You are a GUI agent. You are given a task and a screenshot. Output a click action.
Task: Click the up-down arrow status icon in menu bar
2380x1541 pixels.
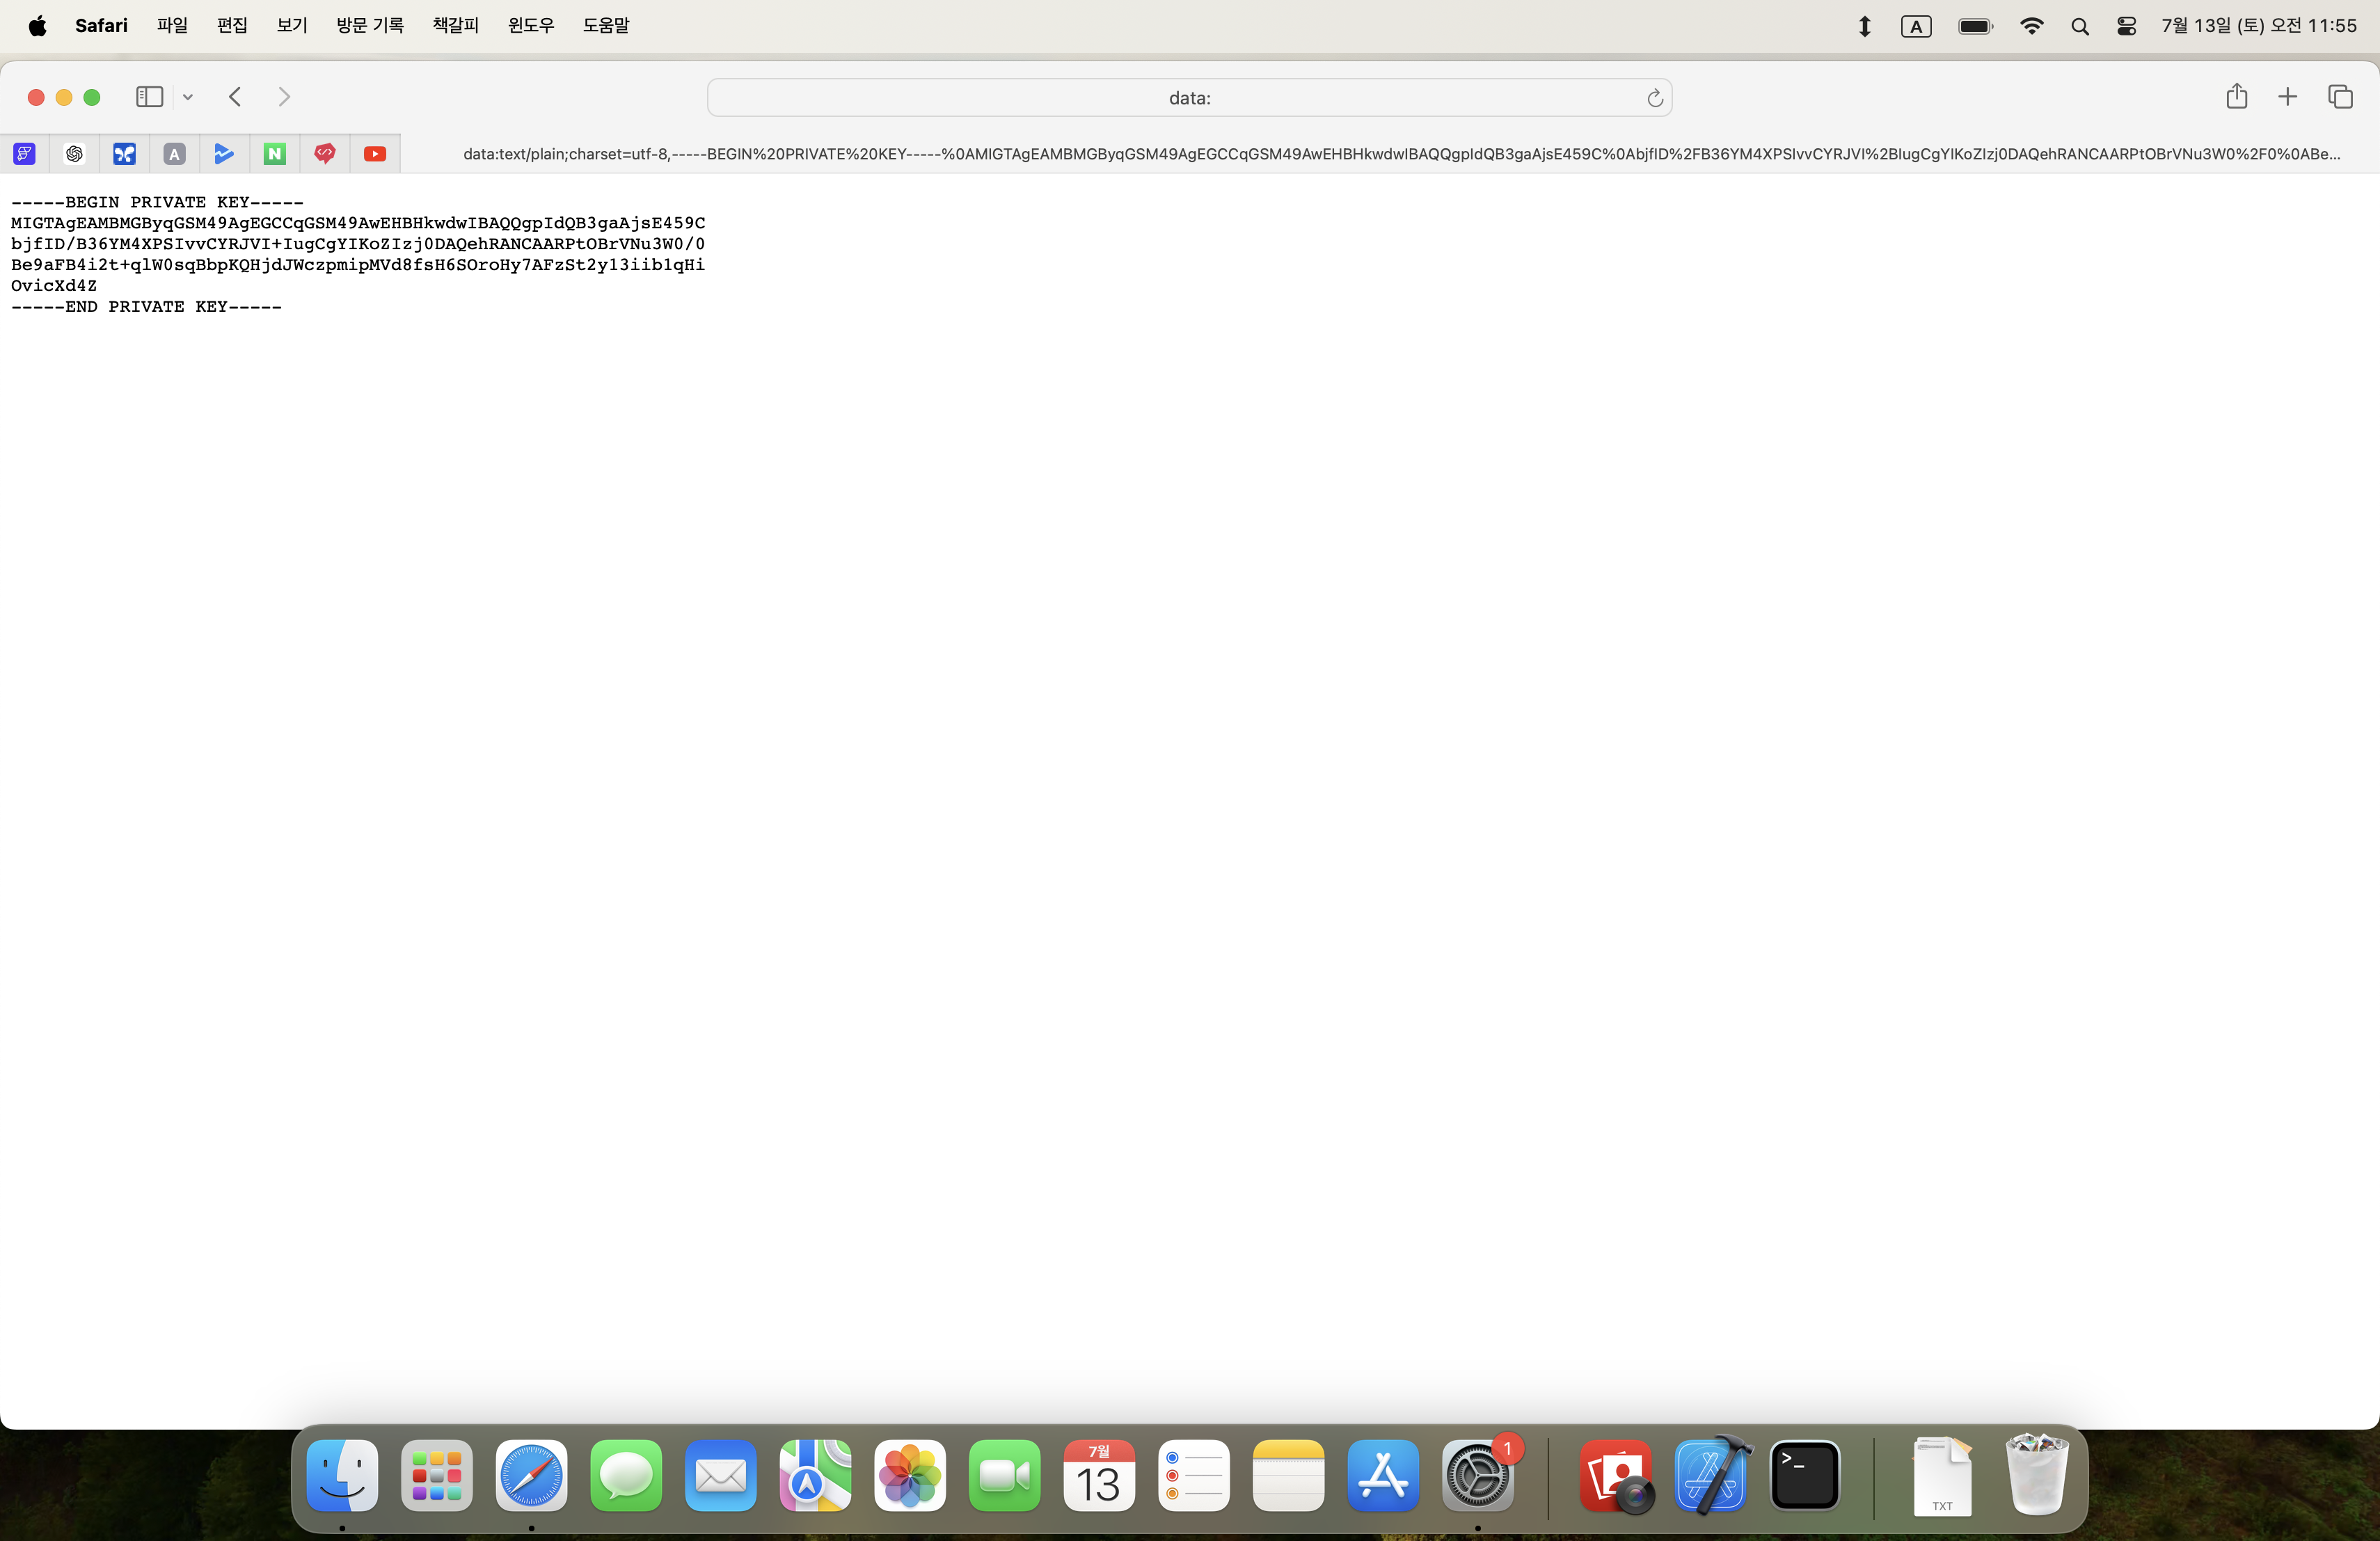[x=1864, y=26]
